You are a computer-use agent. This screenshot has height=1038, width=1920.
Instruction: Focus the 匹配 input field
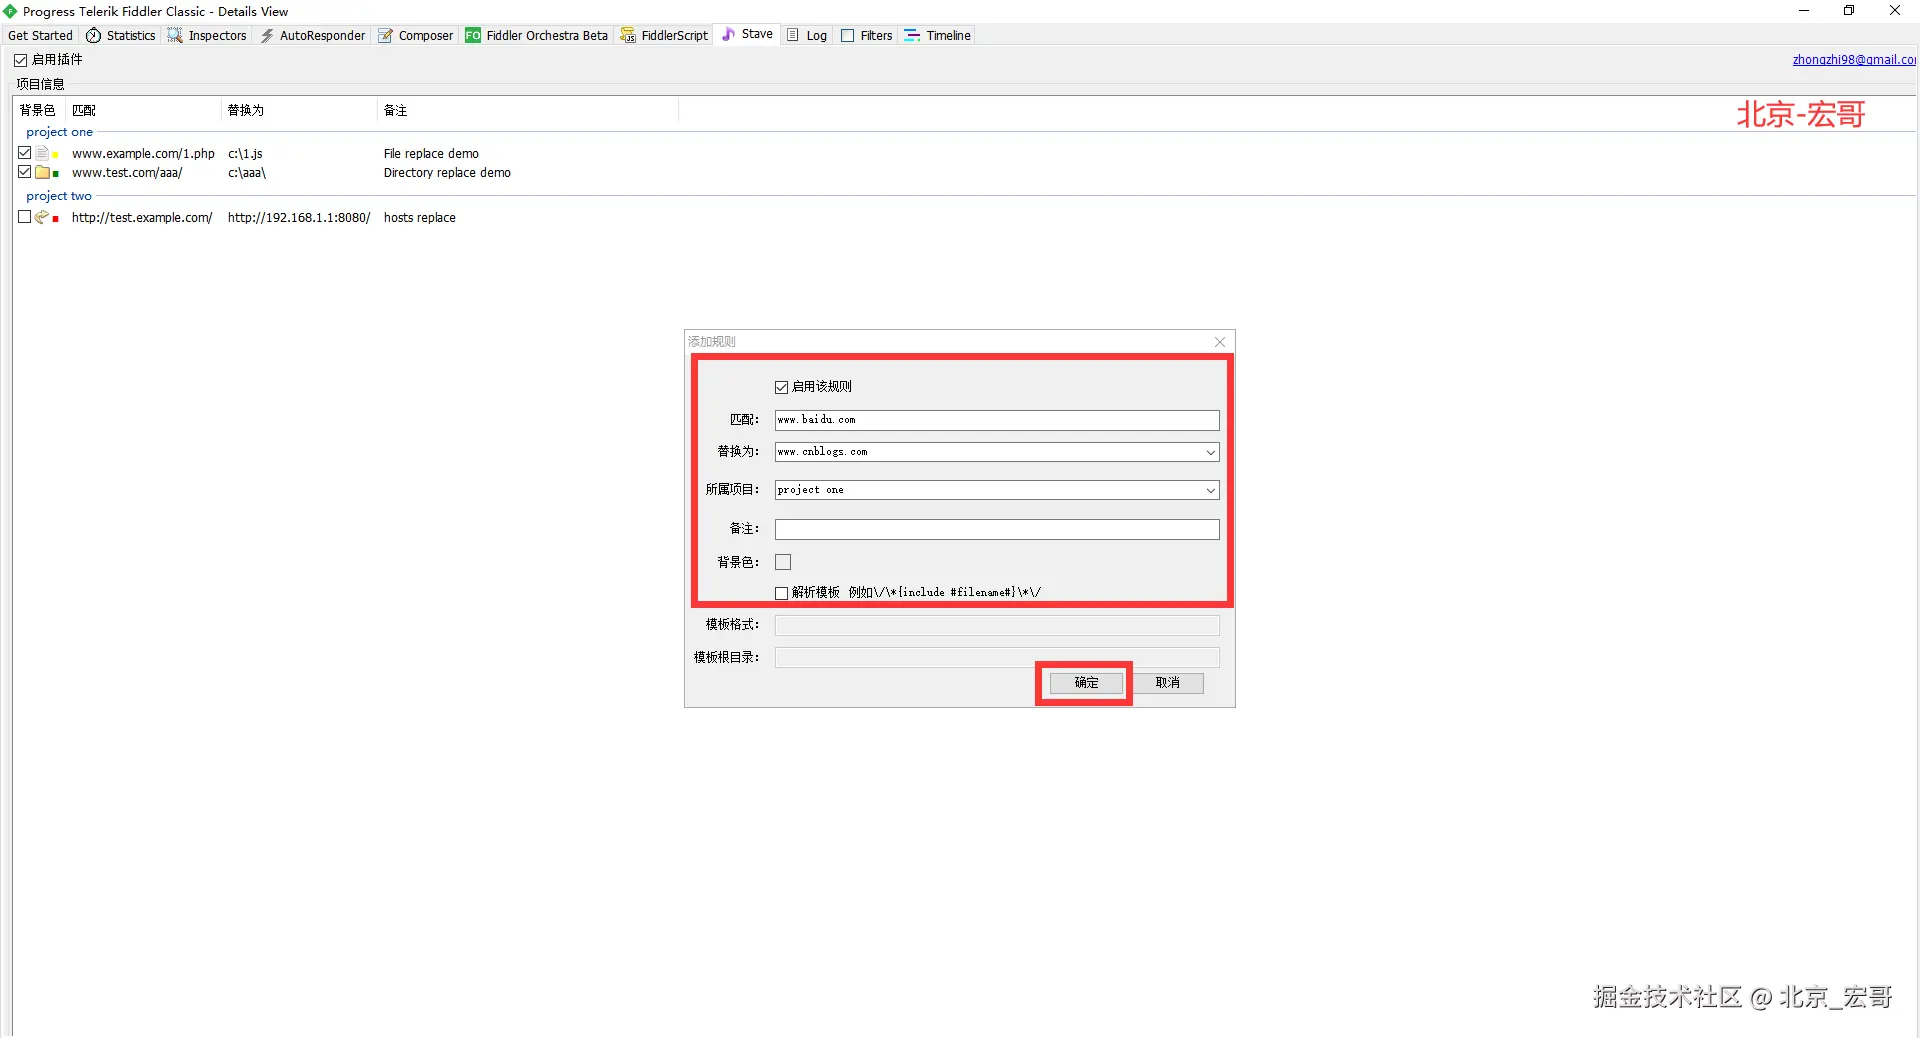click(997, 420)
